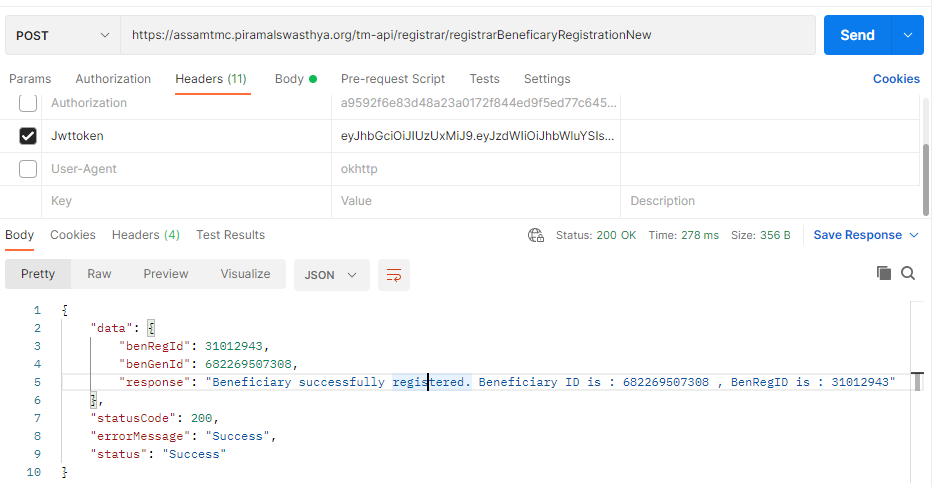Toggle the wrap lines icon
This screenshot has height=487, width=946.
point(394,275)
